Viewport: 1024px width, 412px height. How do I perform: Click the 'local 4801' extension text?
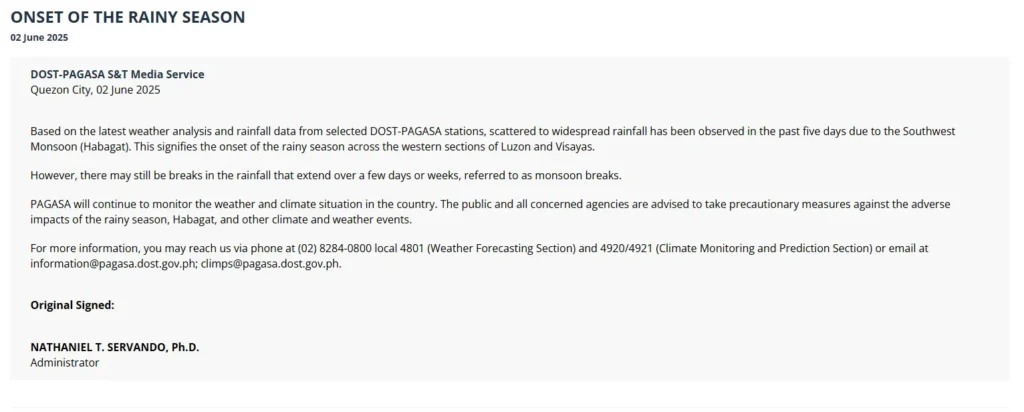click(x=400, y=249)
